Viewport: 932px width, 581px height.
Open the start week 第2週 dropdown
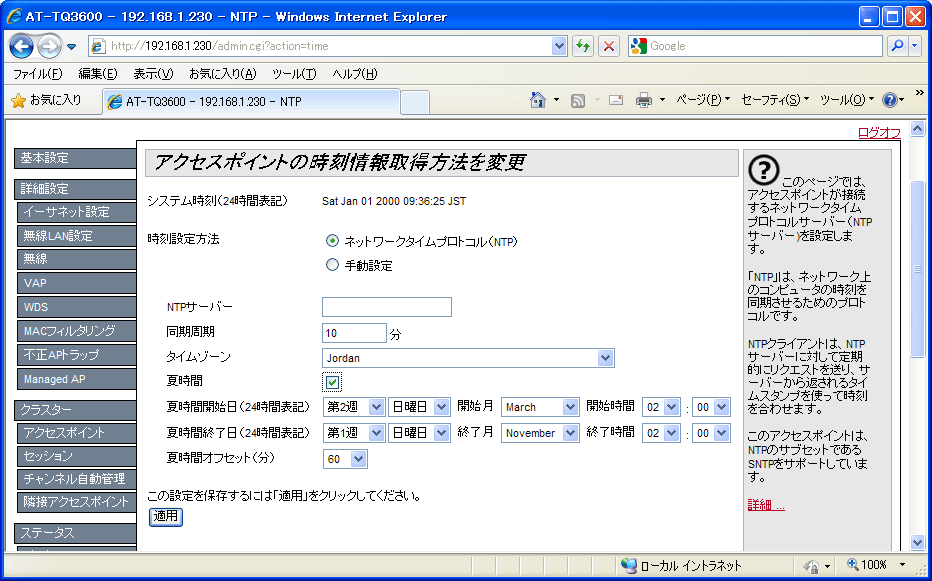click(x=354, y=407)
